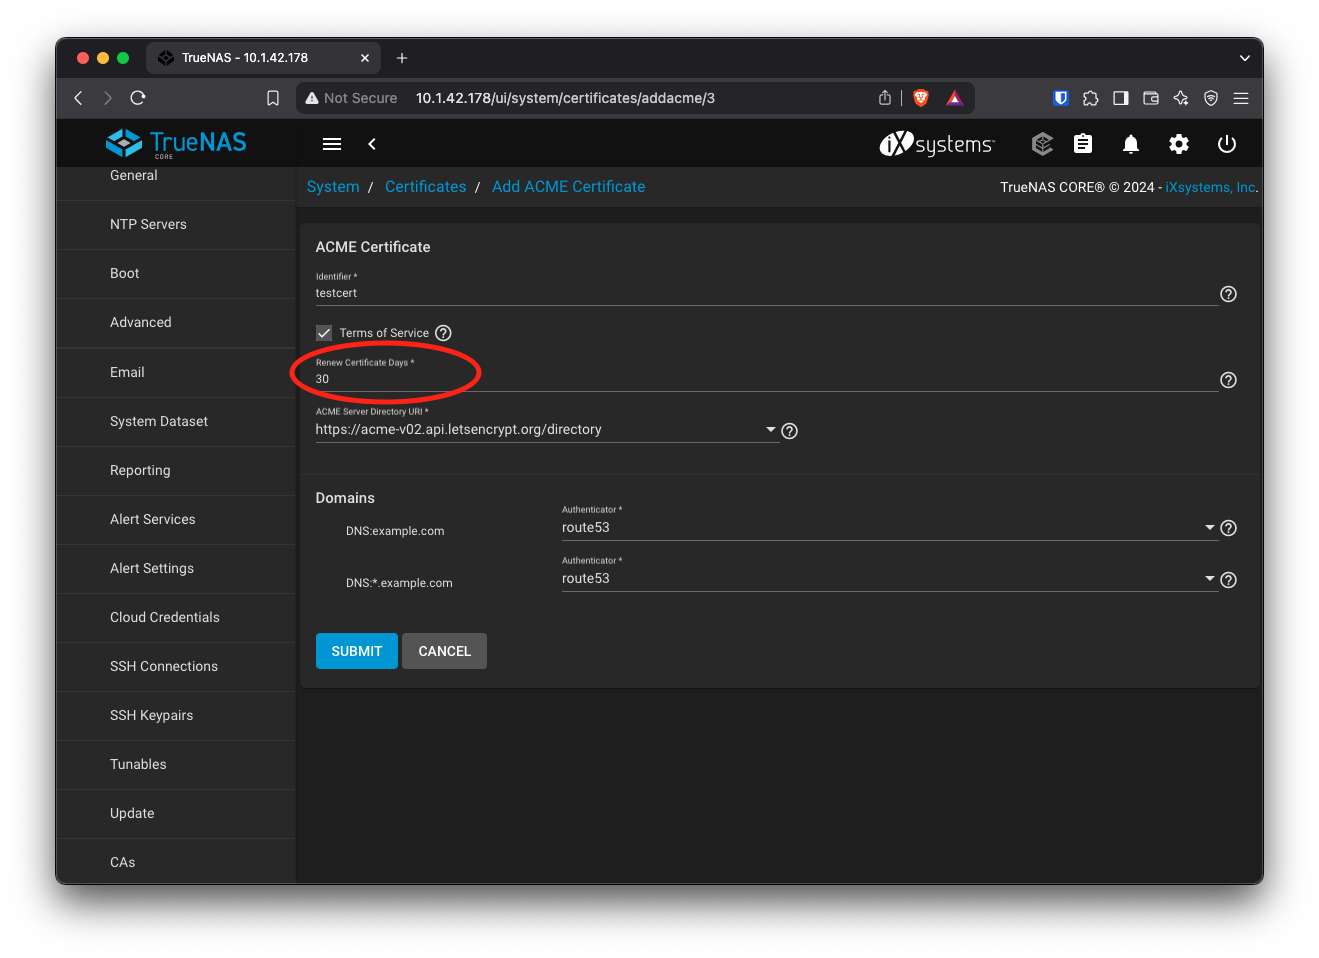Open a new browser tab
This screenshot has height=958, width=1319.
point(402,58)
